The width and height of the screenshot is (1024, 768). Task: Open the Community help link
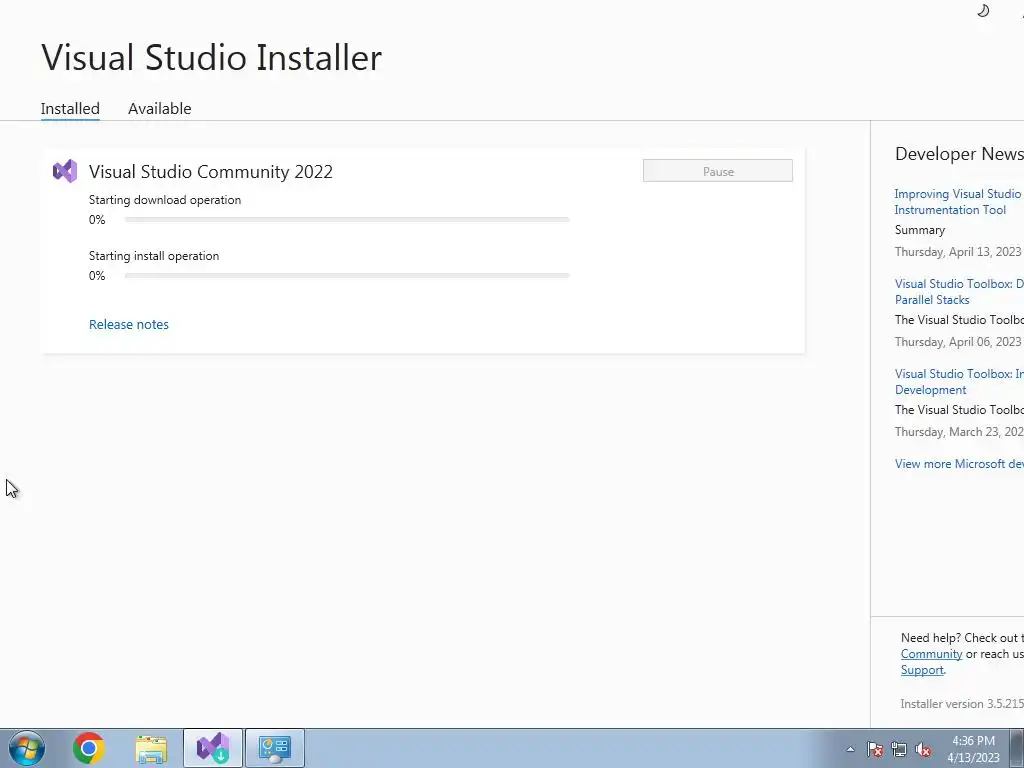pyautogui.click(x=931, y=654)
